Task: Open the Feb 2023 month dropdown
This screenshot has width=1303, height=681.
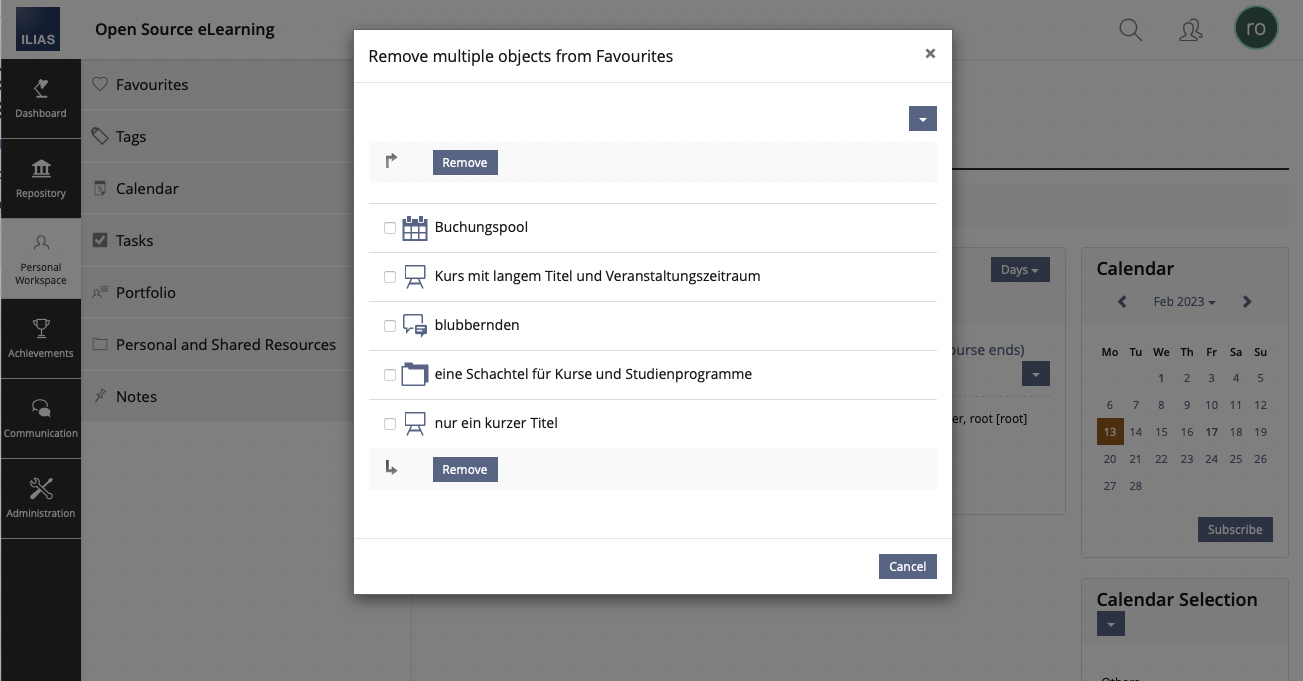Action: click(1183, 302)
